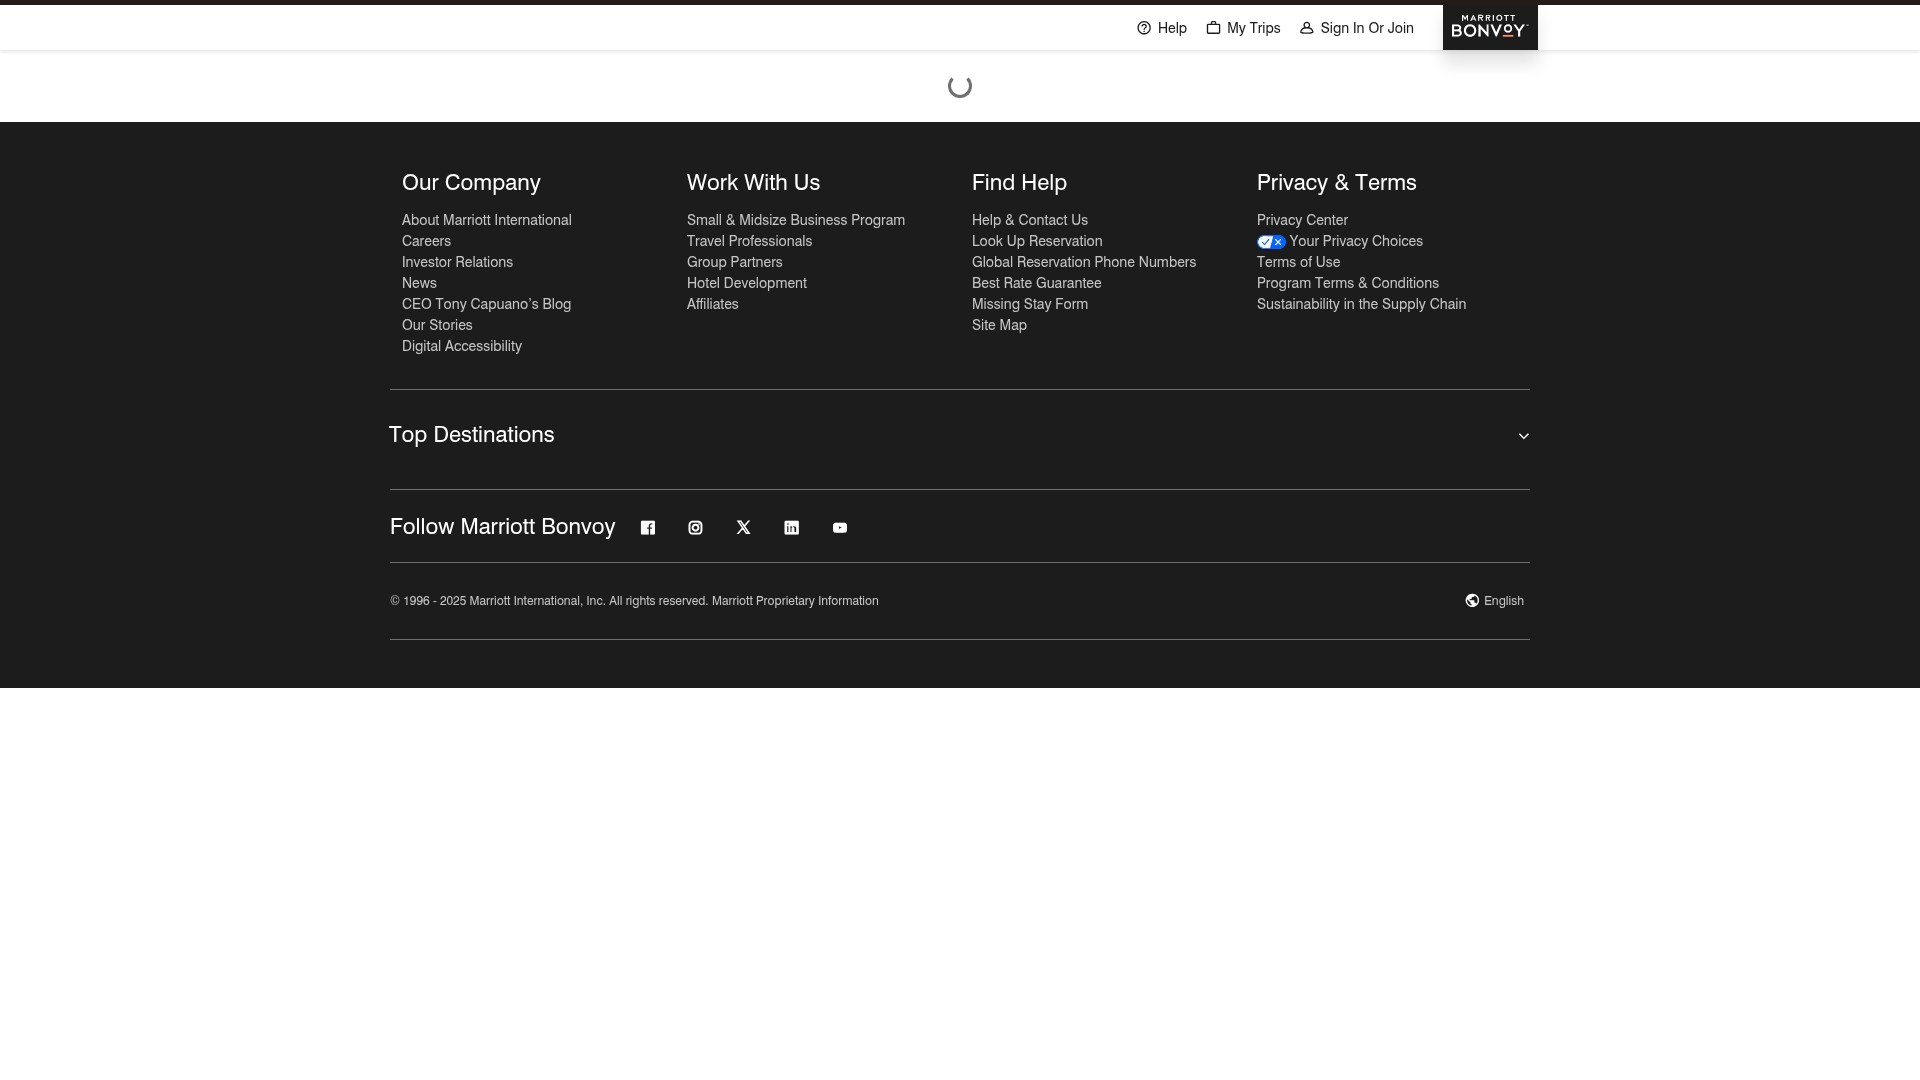Click the Our Company heading
The image size is (1920, 1080).
471,183
